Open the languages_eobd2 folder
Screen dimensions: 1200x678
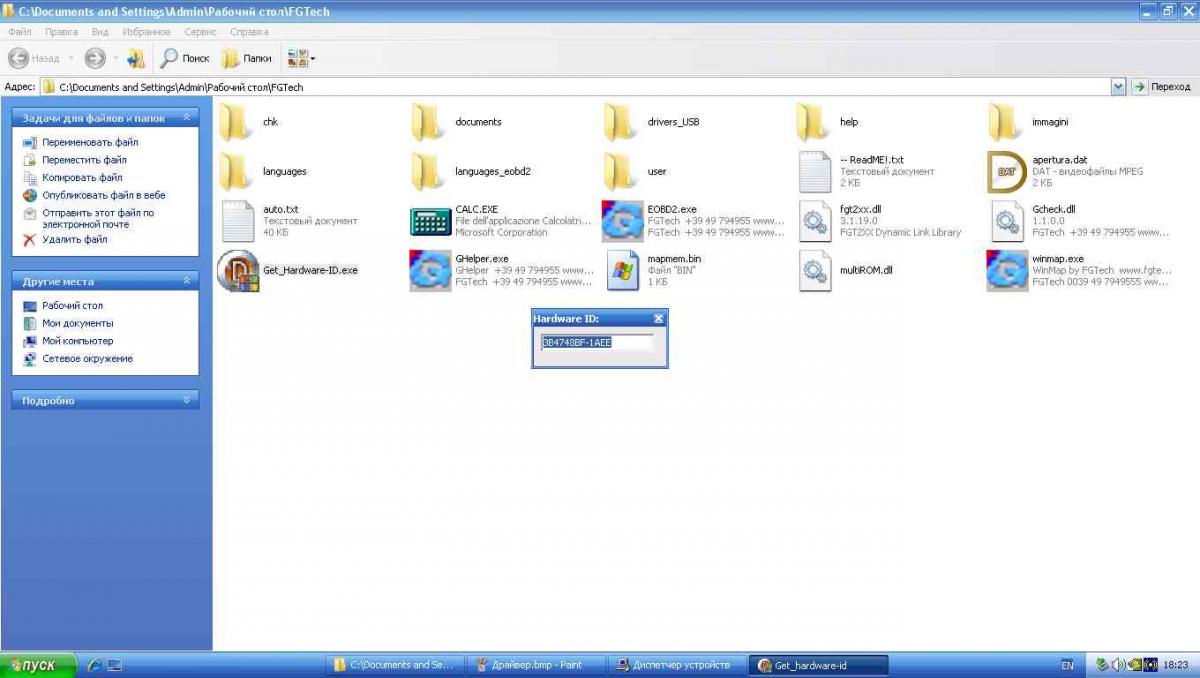[430, 171]
